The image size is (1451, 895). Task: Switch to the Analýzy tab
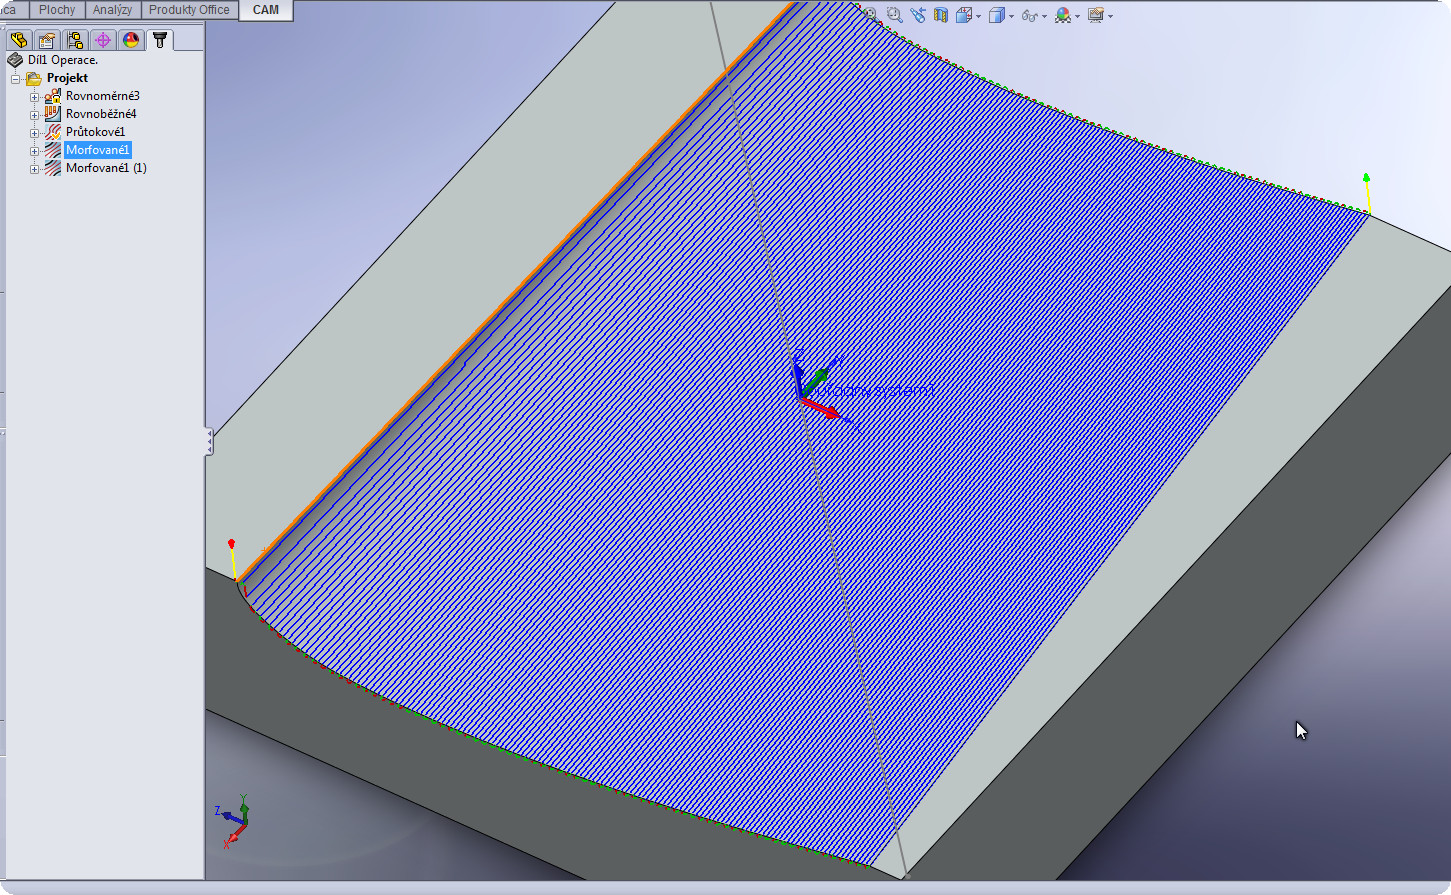[x=112, y=10]
